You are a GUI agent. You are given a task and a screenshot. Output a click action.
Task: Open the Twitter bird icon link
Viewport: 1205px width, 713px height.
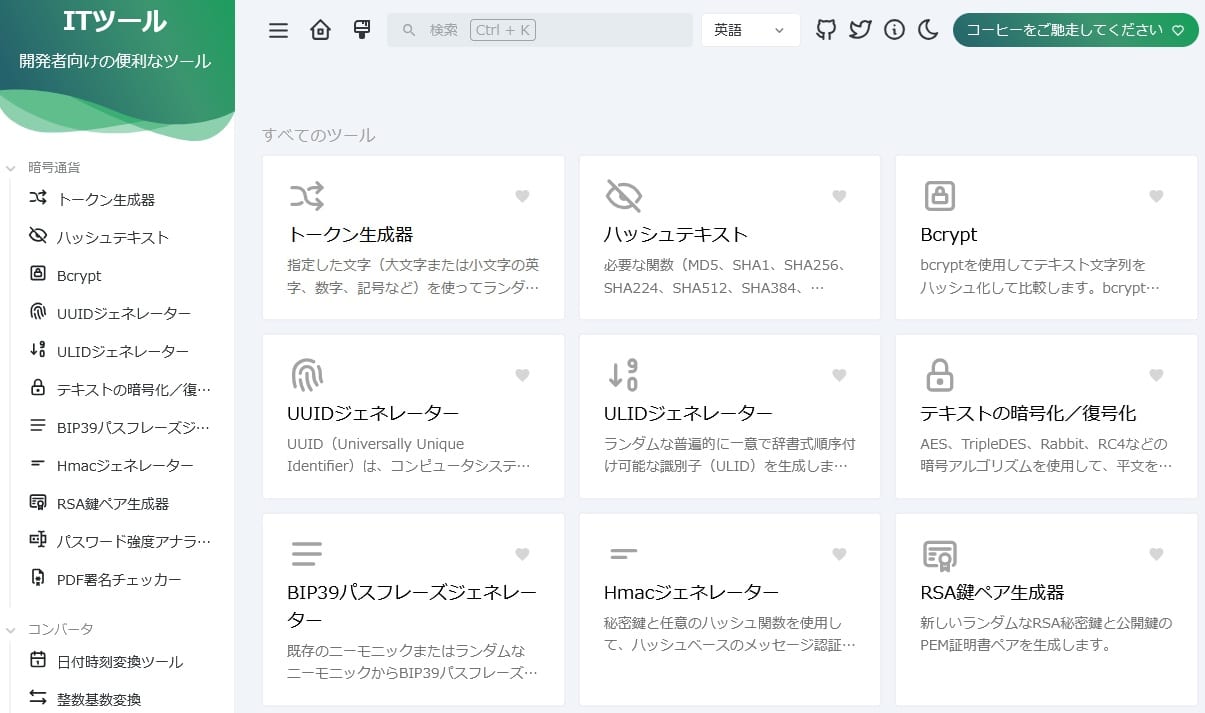pyautogui.click(x=860, y=30)
